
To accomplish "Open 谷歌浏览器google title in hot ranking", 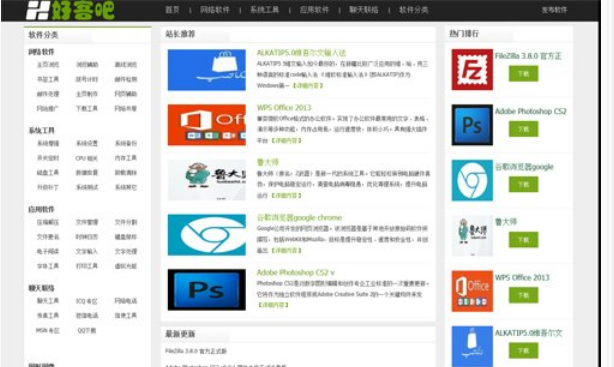I will coord(524,167).
